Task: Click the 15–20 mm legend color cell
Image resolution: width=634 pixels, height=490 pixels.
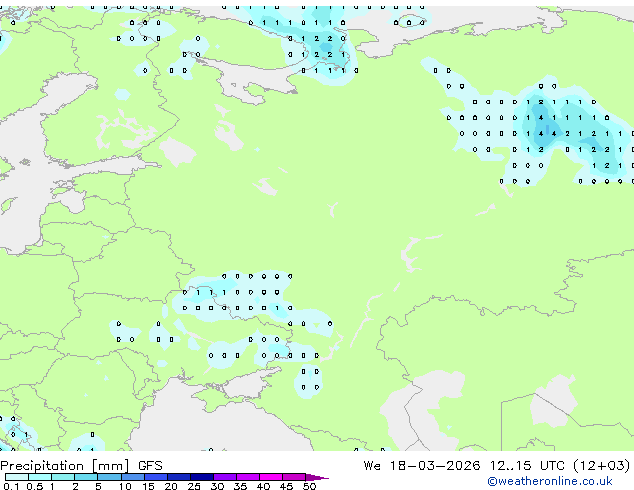Action: 156,477
